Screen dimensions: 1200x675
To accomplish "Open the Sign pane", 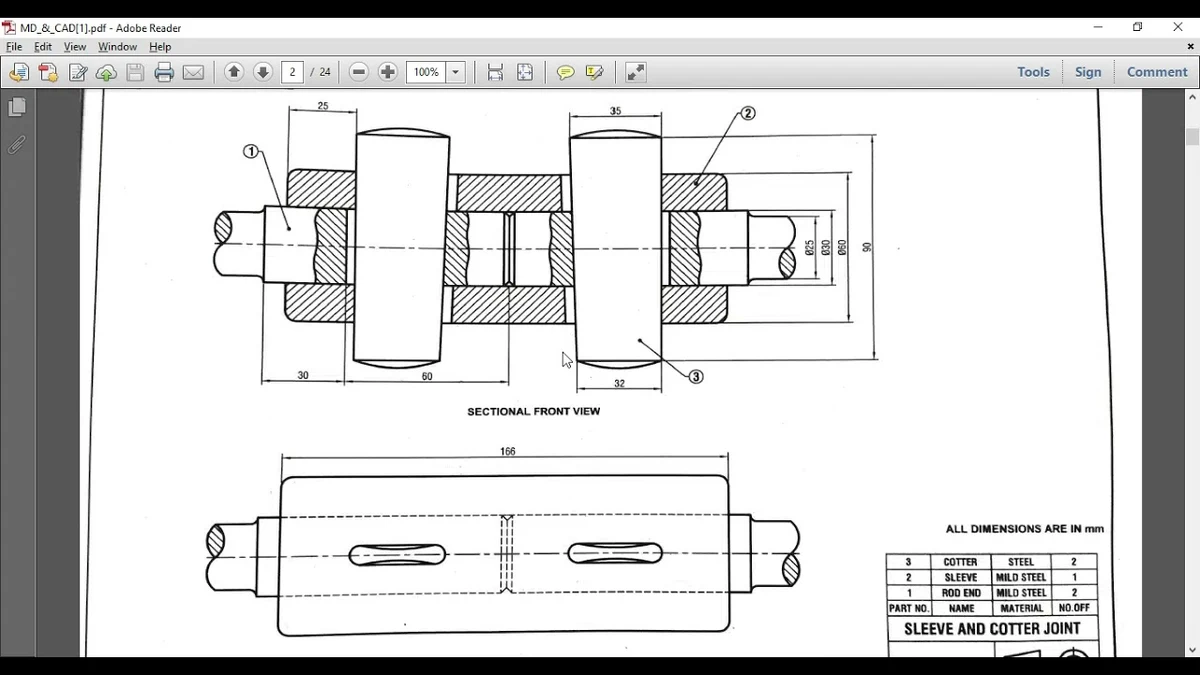I will [x=1088, y=72].
